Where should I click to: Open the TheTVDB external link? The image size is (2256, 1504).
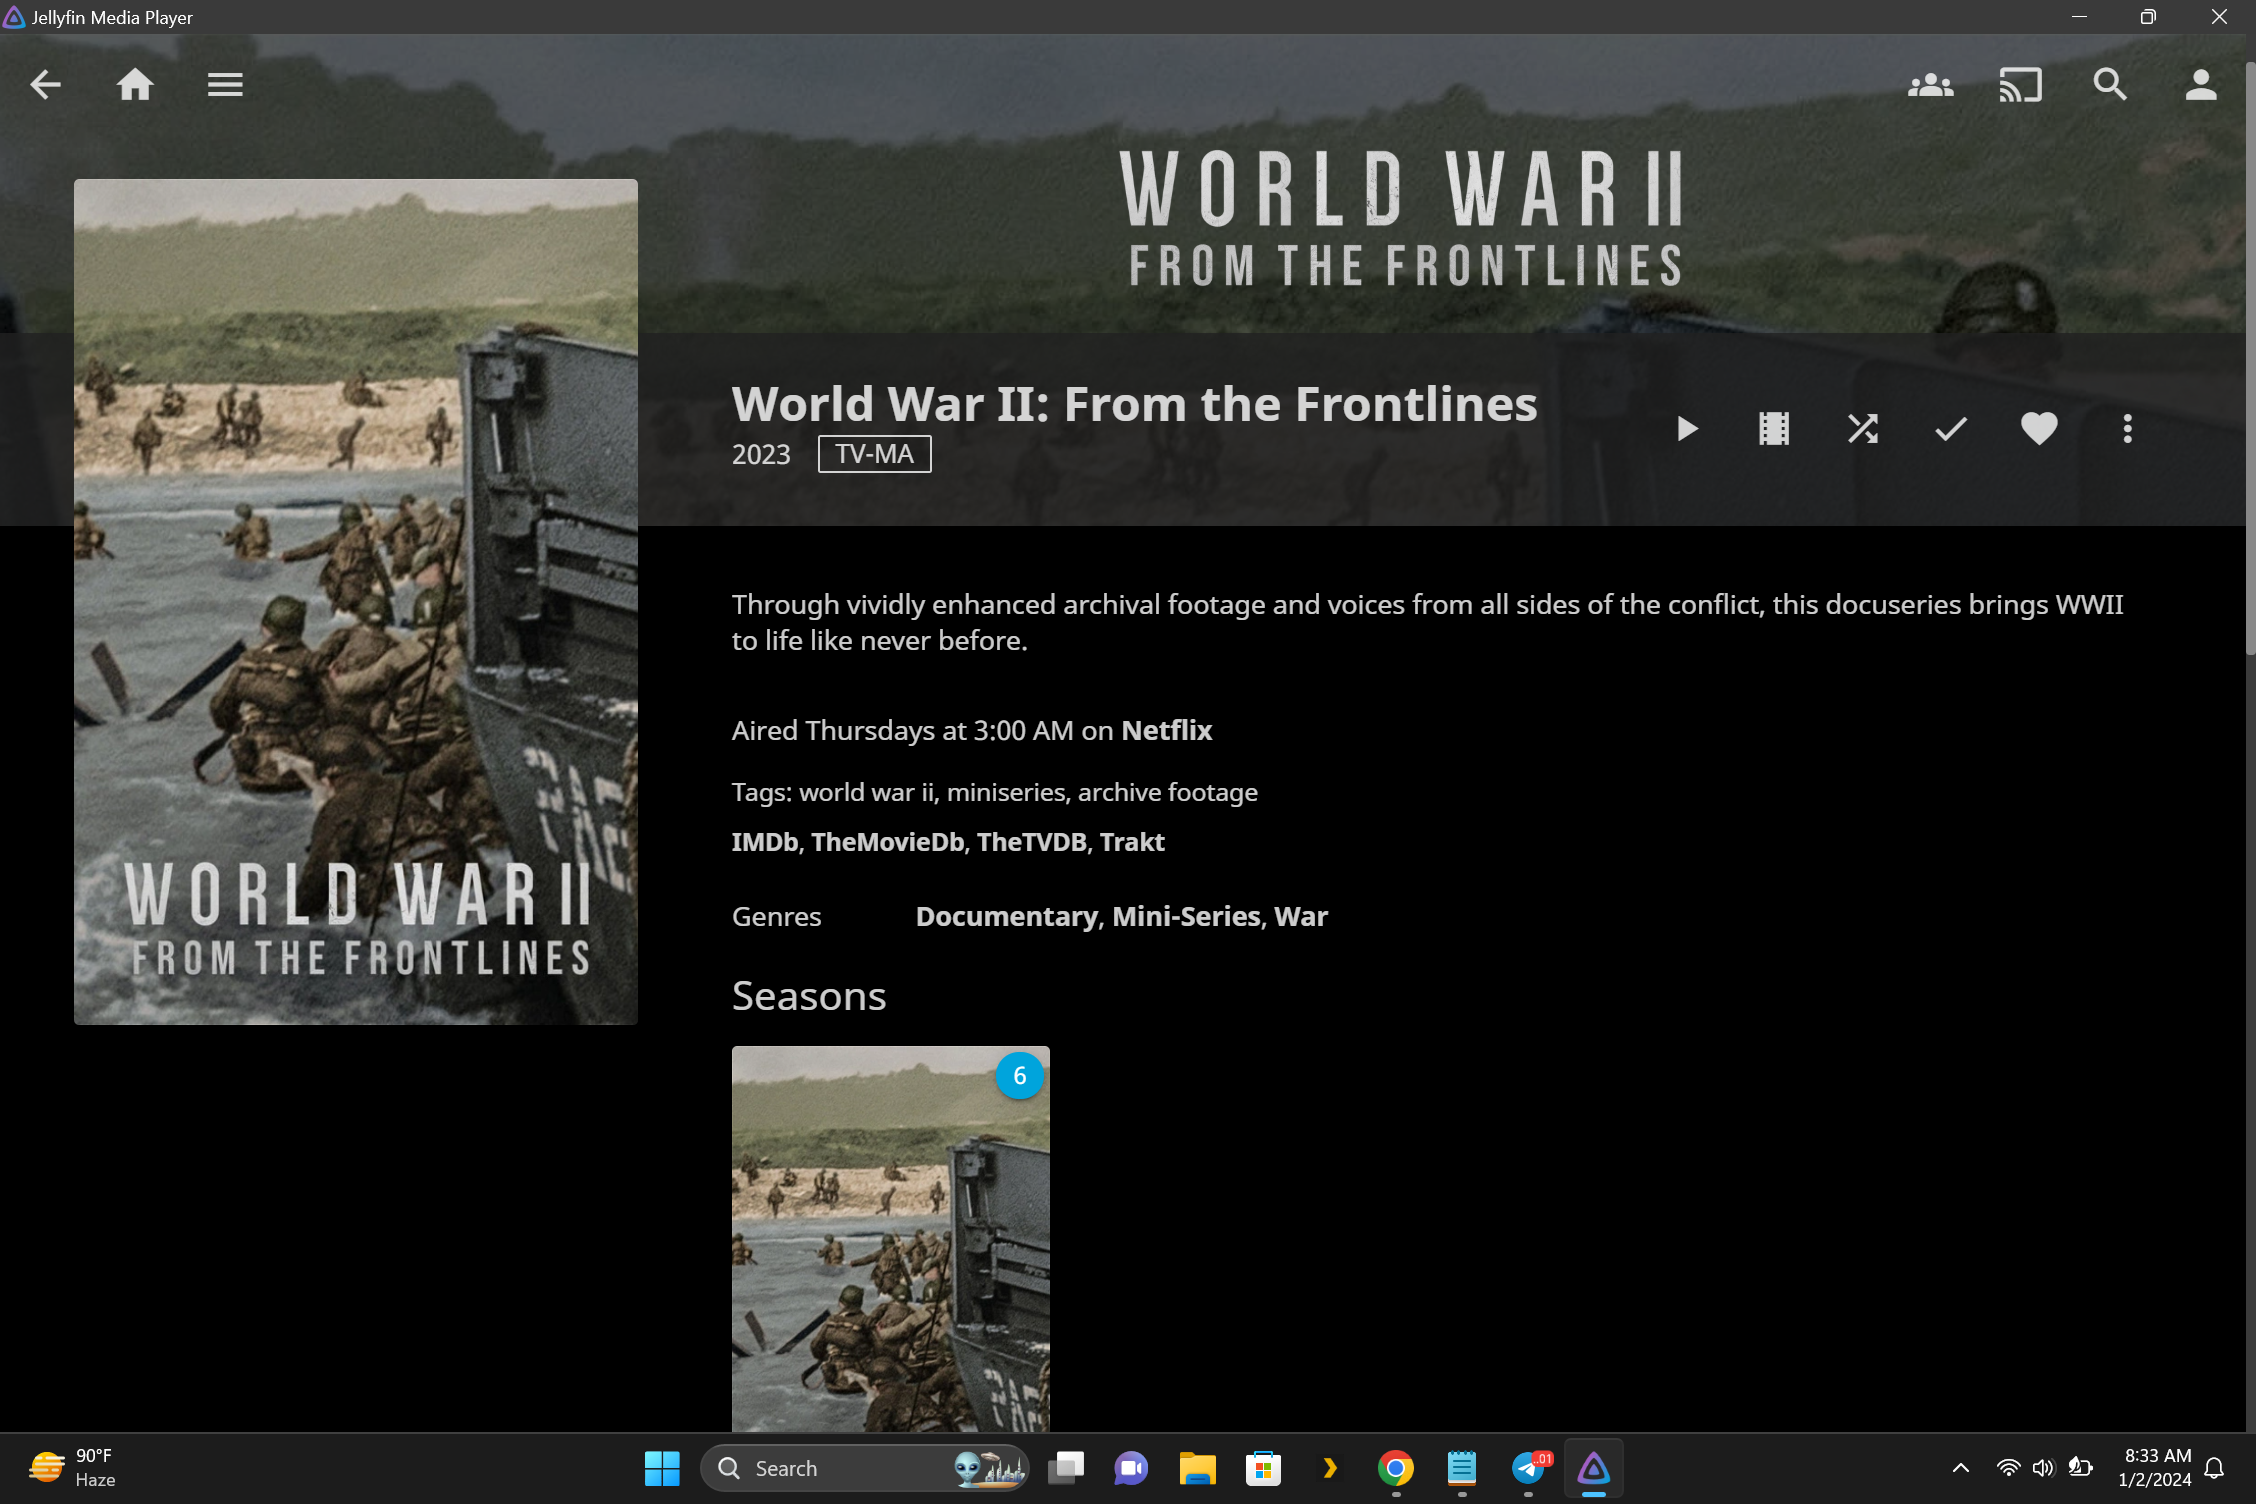point(1031,842)
